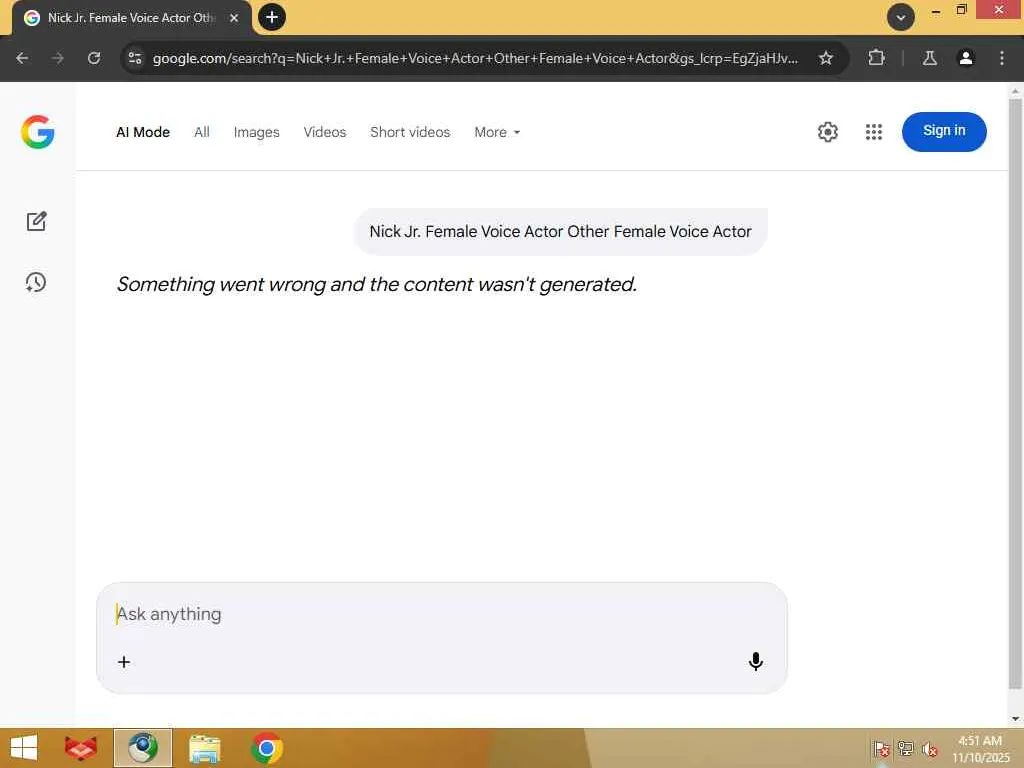Screen dimensions: 1024x768
Task: Open Chrome Labs flask icon
Action: [930, 58]
